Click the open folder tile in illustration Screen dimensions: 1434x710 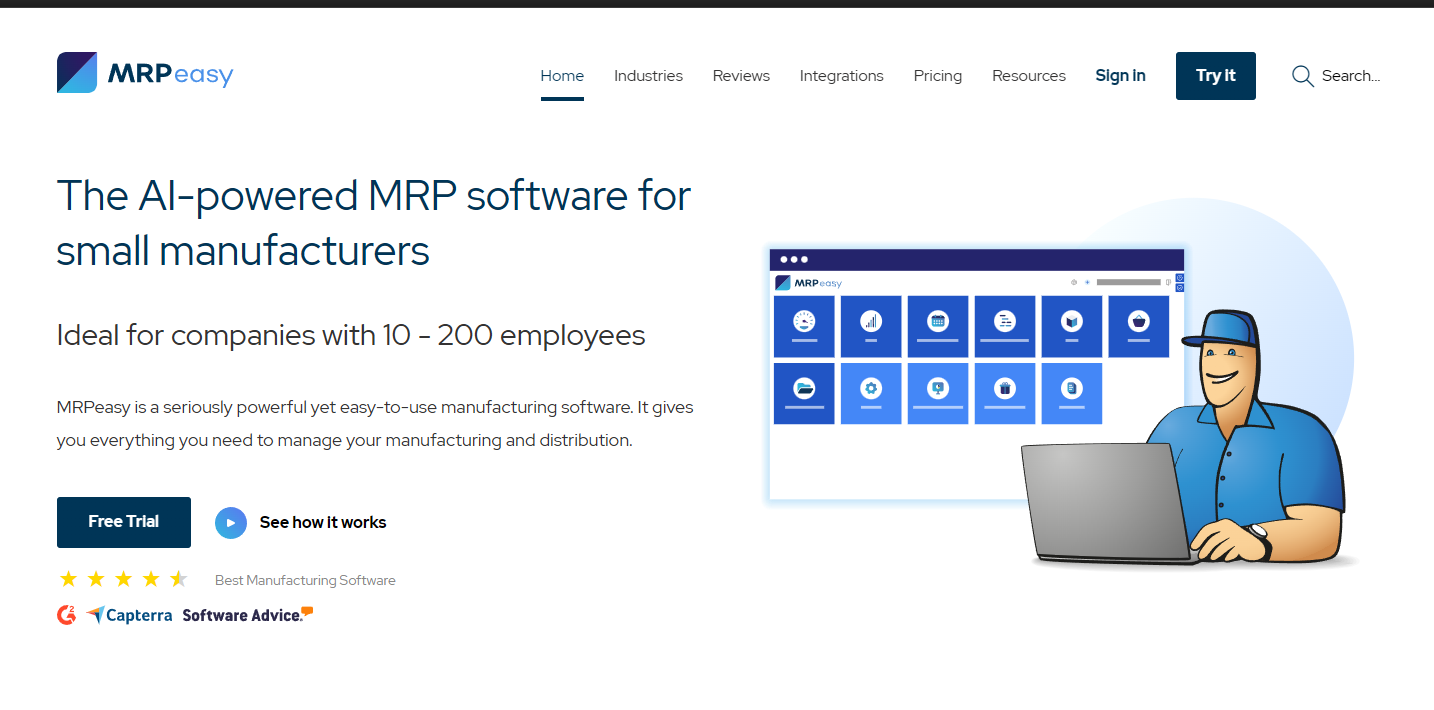804,393
